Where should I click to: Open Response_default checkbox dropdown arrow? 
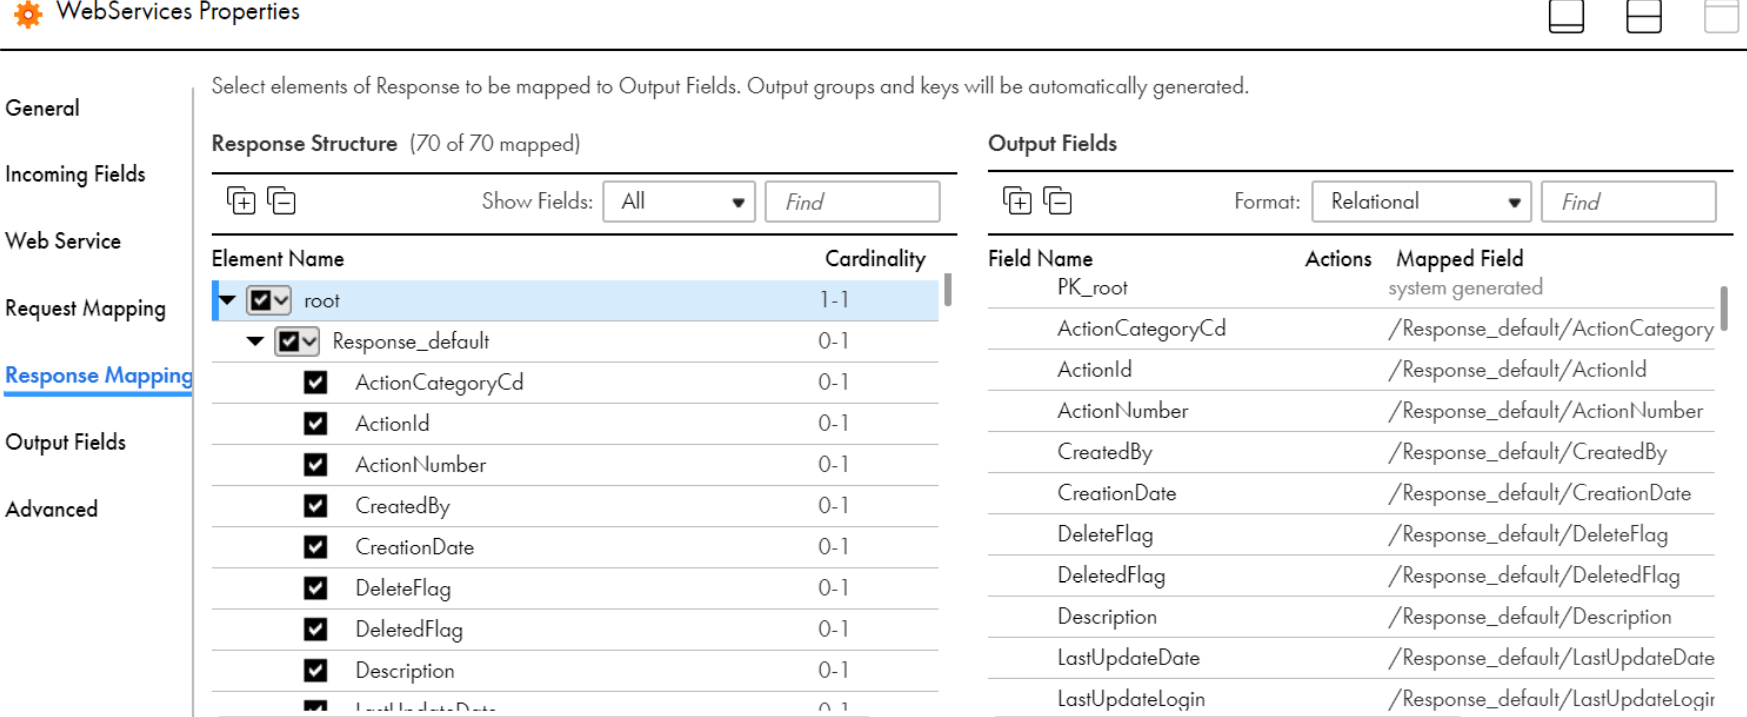pyautogui.click(x=309, y=341)
